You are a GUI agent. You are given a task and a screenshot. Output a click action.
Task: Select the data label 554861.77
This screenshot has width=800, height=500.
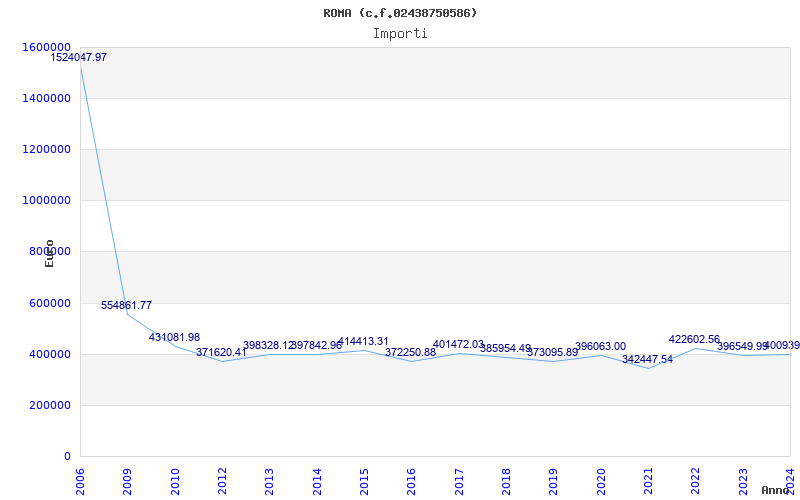pos(127,305)
